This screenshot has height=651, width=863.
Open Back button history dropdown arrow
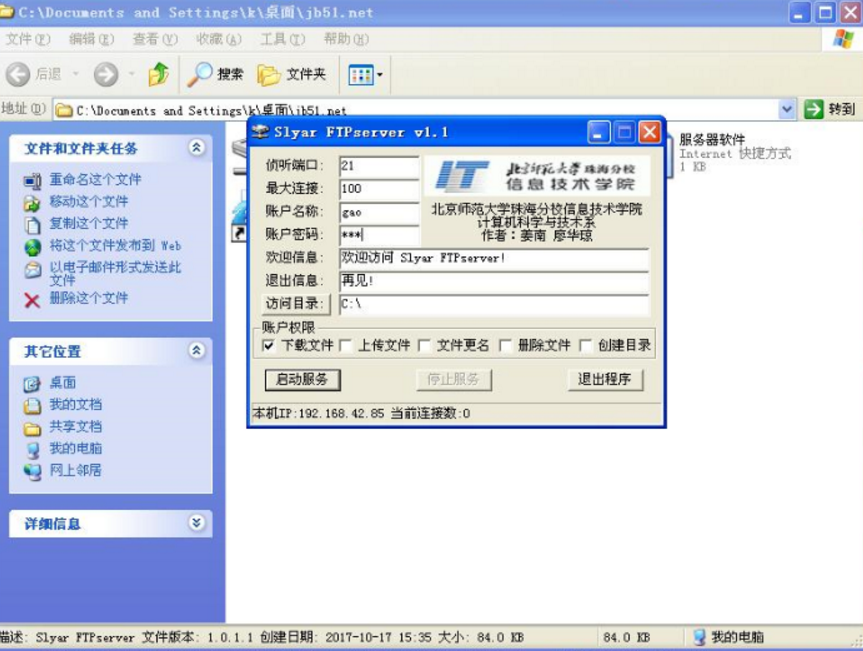75,74
